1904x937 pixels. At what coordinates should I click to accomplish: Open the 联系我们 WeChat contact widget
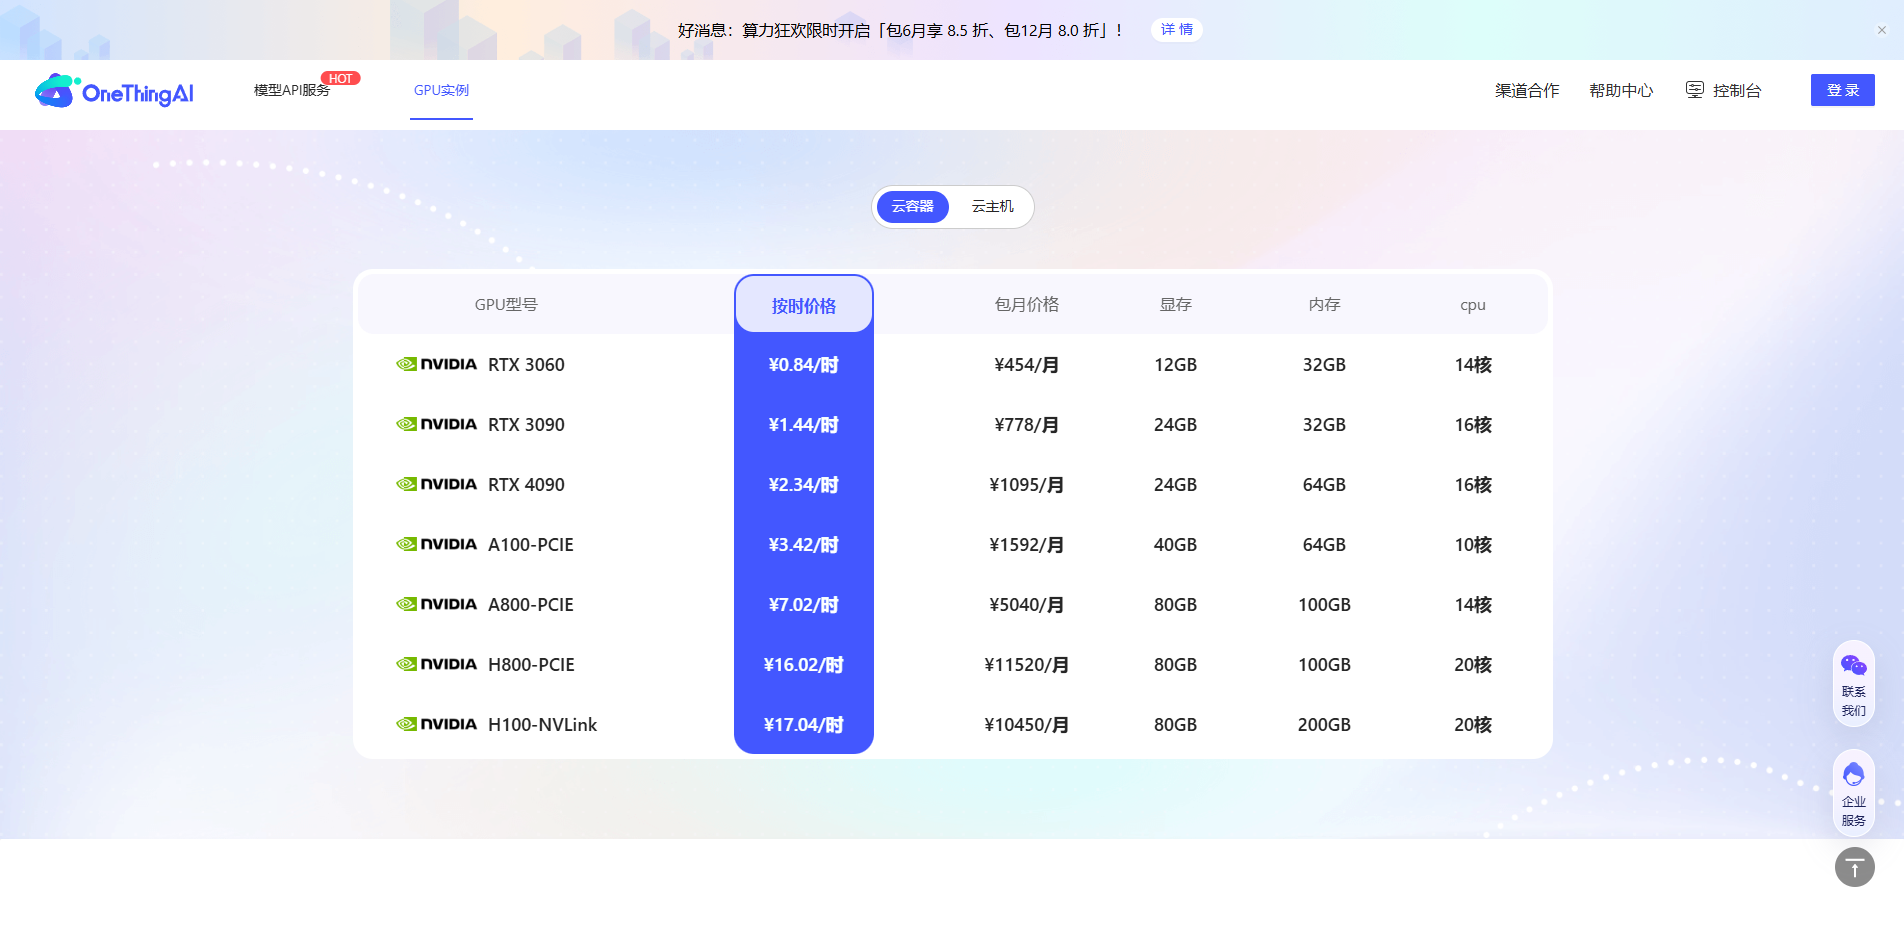[x=1854, y=684]
